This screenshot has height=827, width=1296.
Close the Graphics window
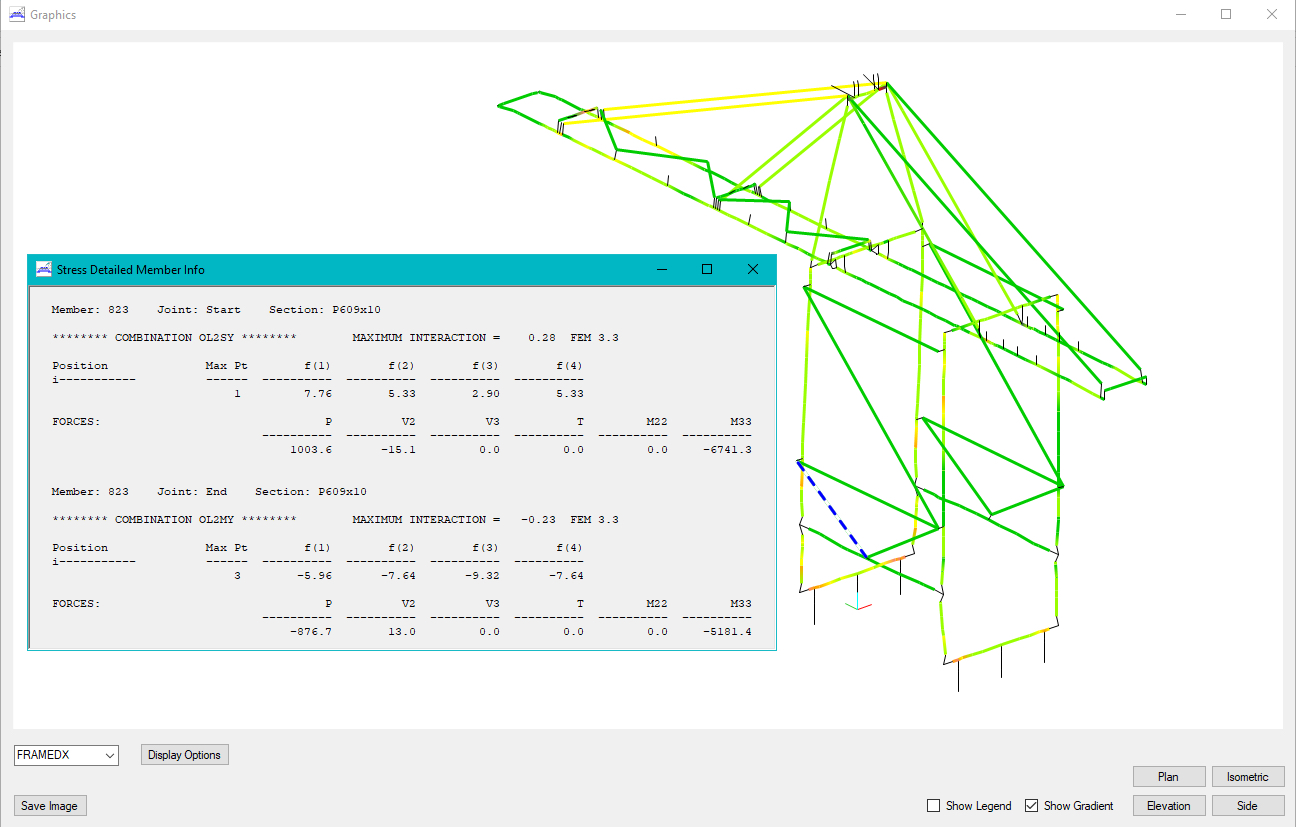(1271, 15)
